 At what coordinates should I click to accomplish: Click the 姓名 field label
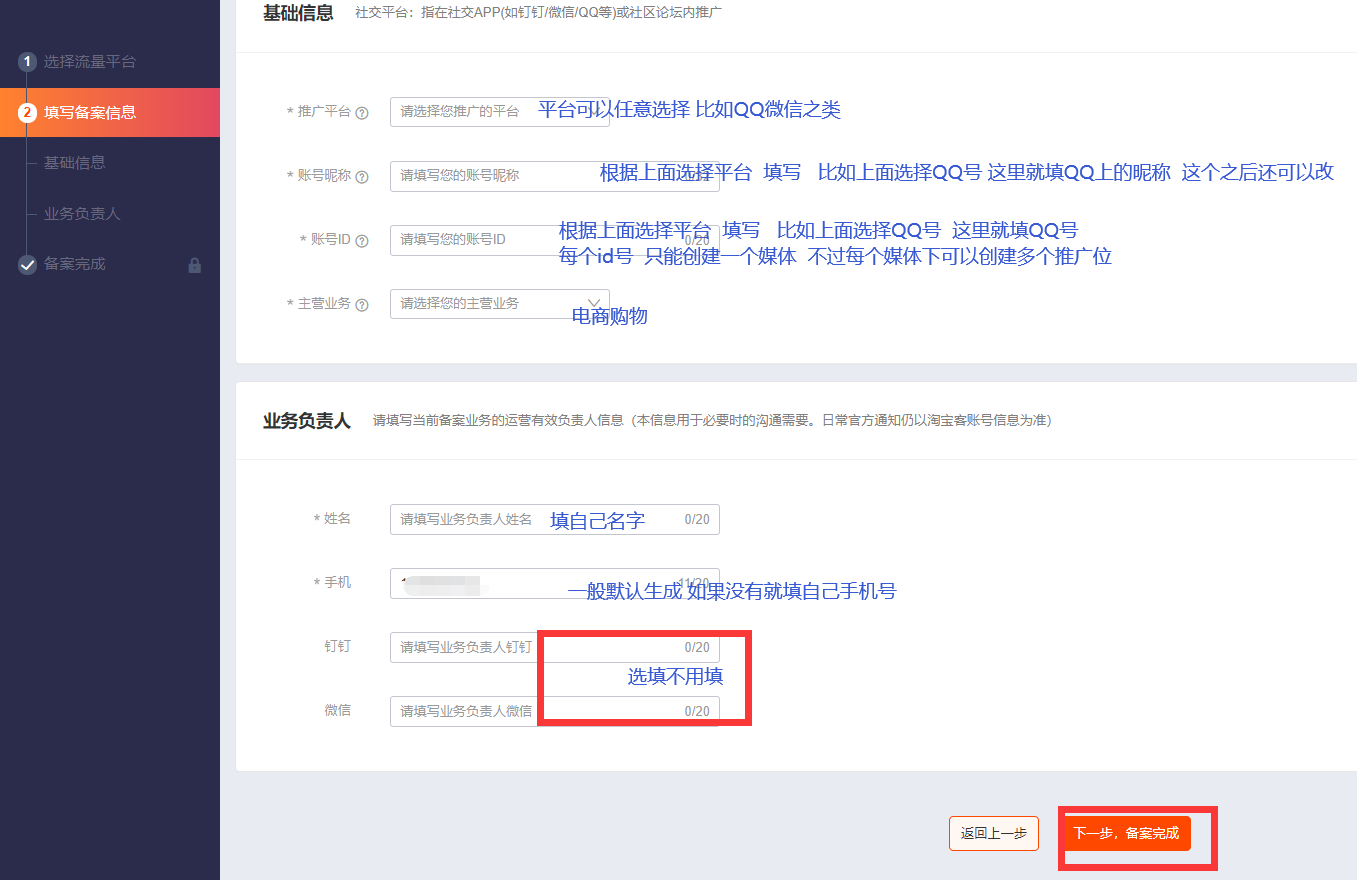(x=338, y=519)
